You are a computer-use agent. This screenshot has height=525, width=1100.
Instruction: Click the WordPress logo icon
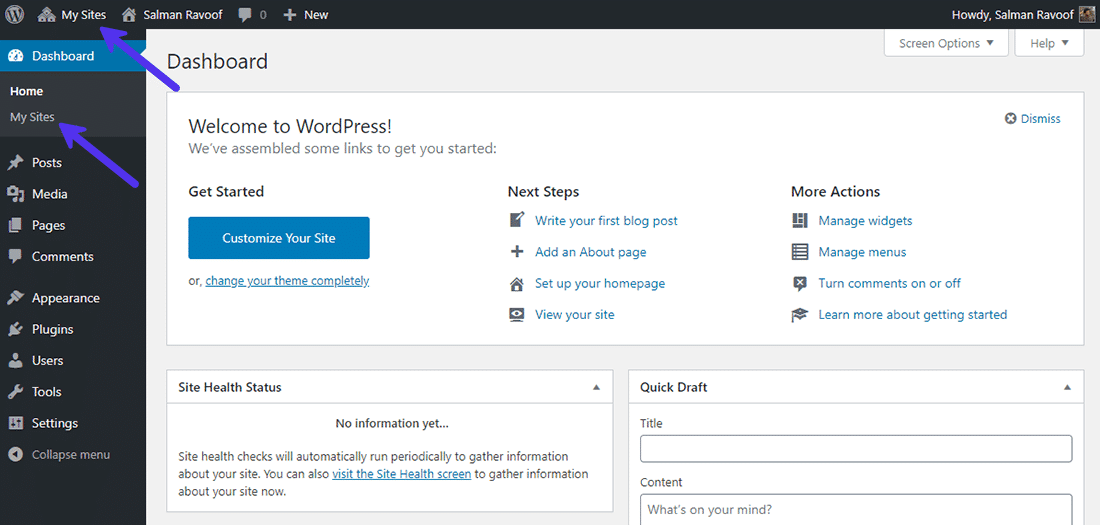click(x=14, y=14)
